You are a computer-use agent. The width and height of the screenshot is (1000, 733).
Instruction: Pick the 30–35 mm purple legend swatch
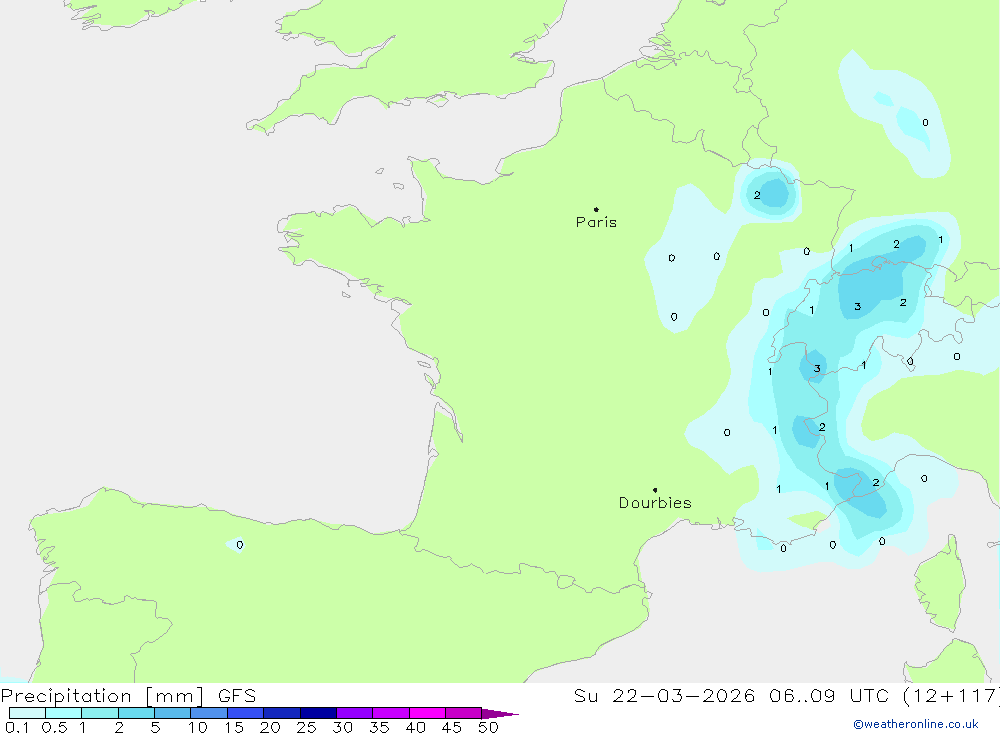tap(354, 713)
